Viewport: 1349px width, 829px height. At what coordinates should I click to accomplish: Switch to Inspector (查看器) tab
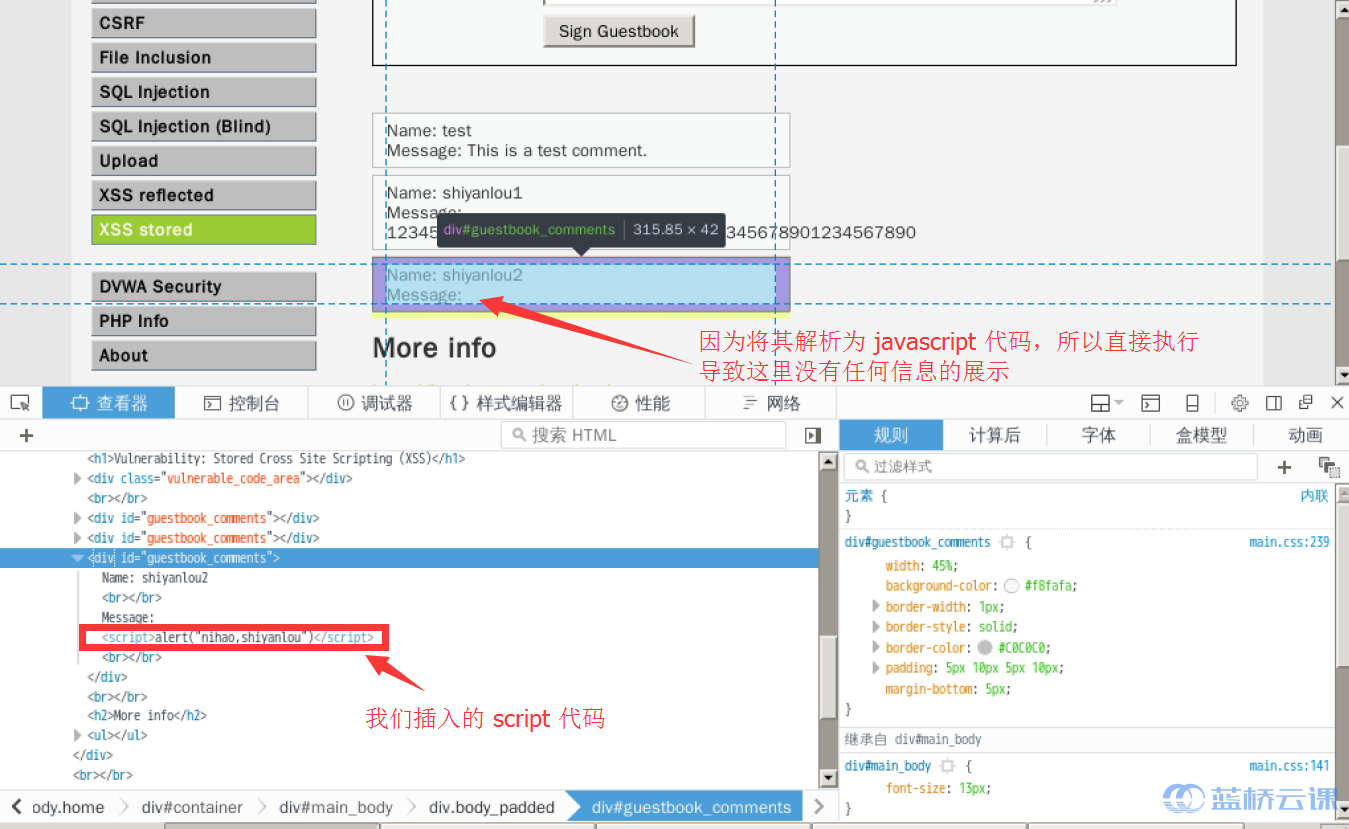pyautogui.click(x=109, y=403)
